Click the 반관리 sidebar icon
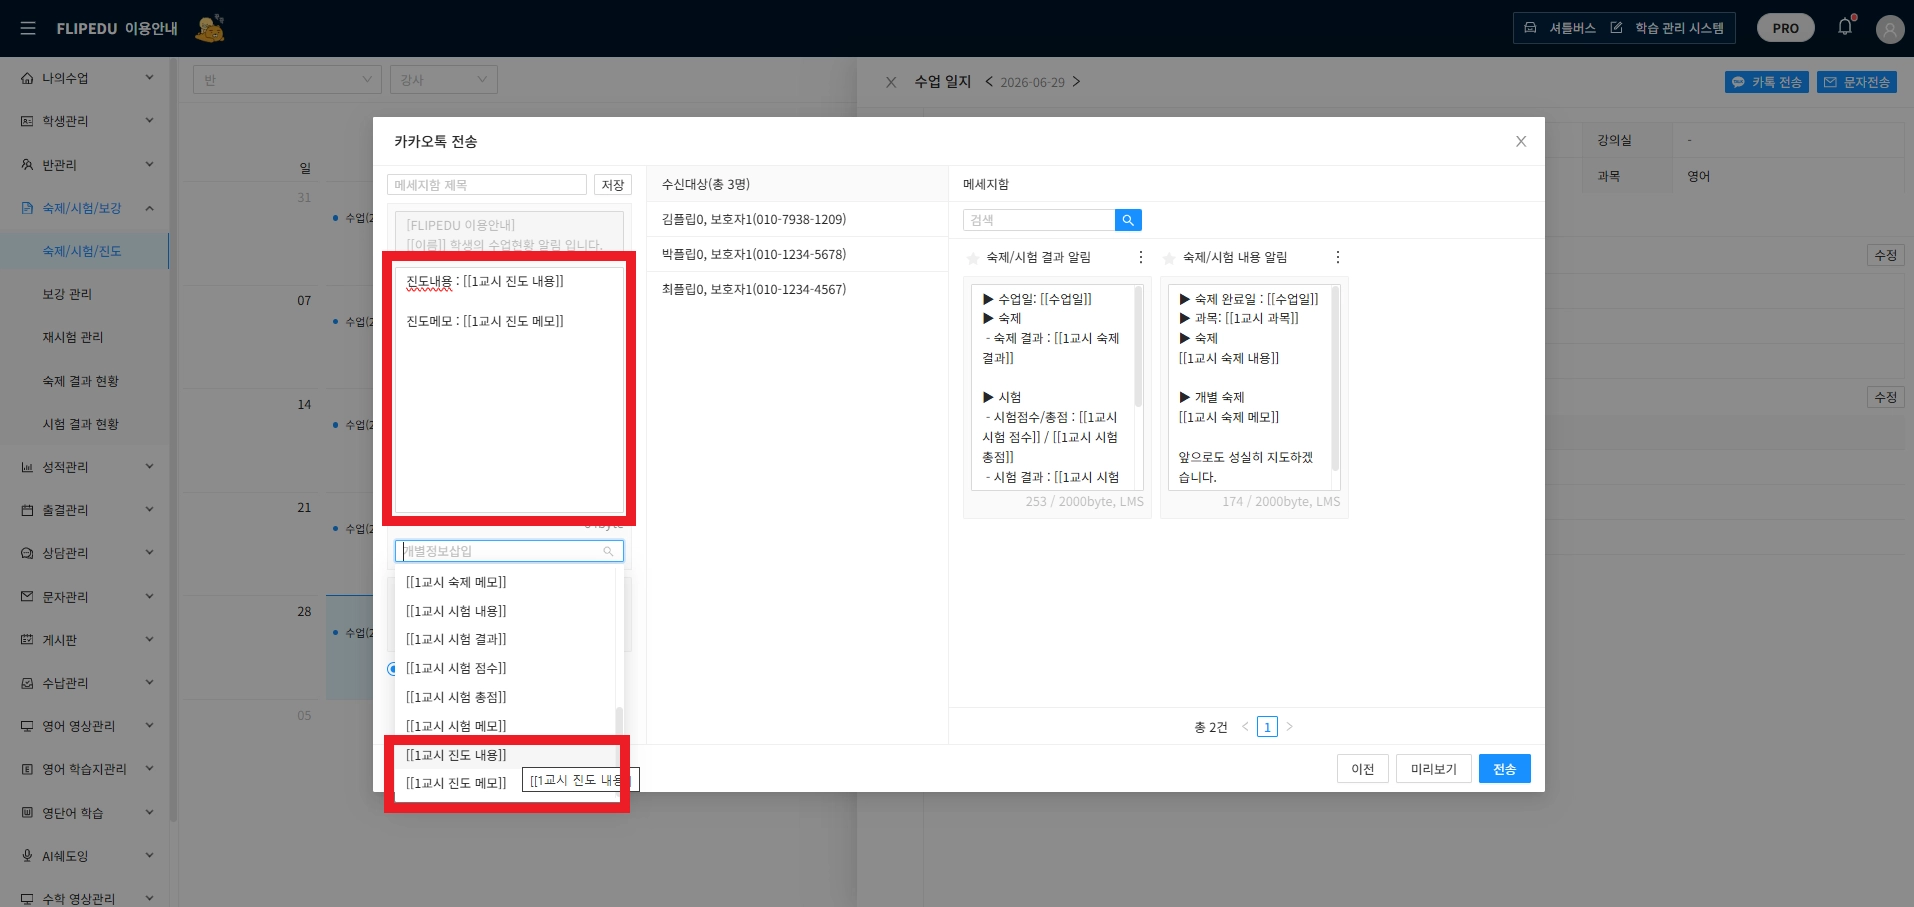This screenshot has height=907, width=1914. pyautogui.click(x=27, y=164)
